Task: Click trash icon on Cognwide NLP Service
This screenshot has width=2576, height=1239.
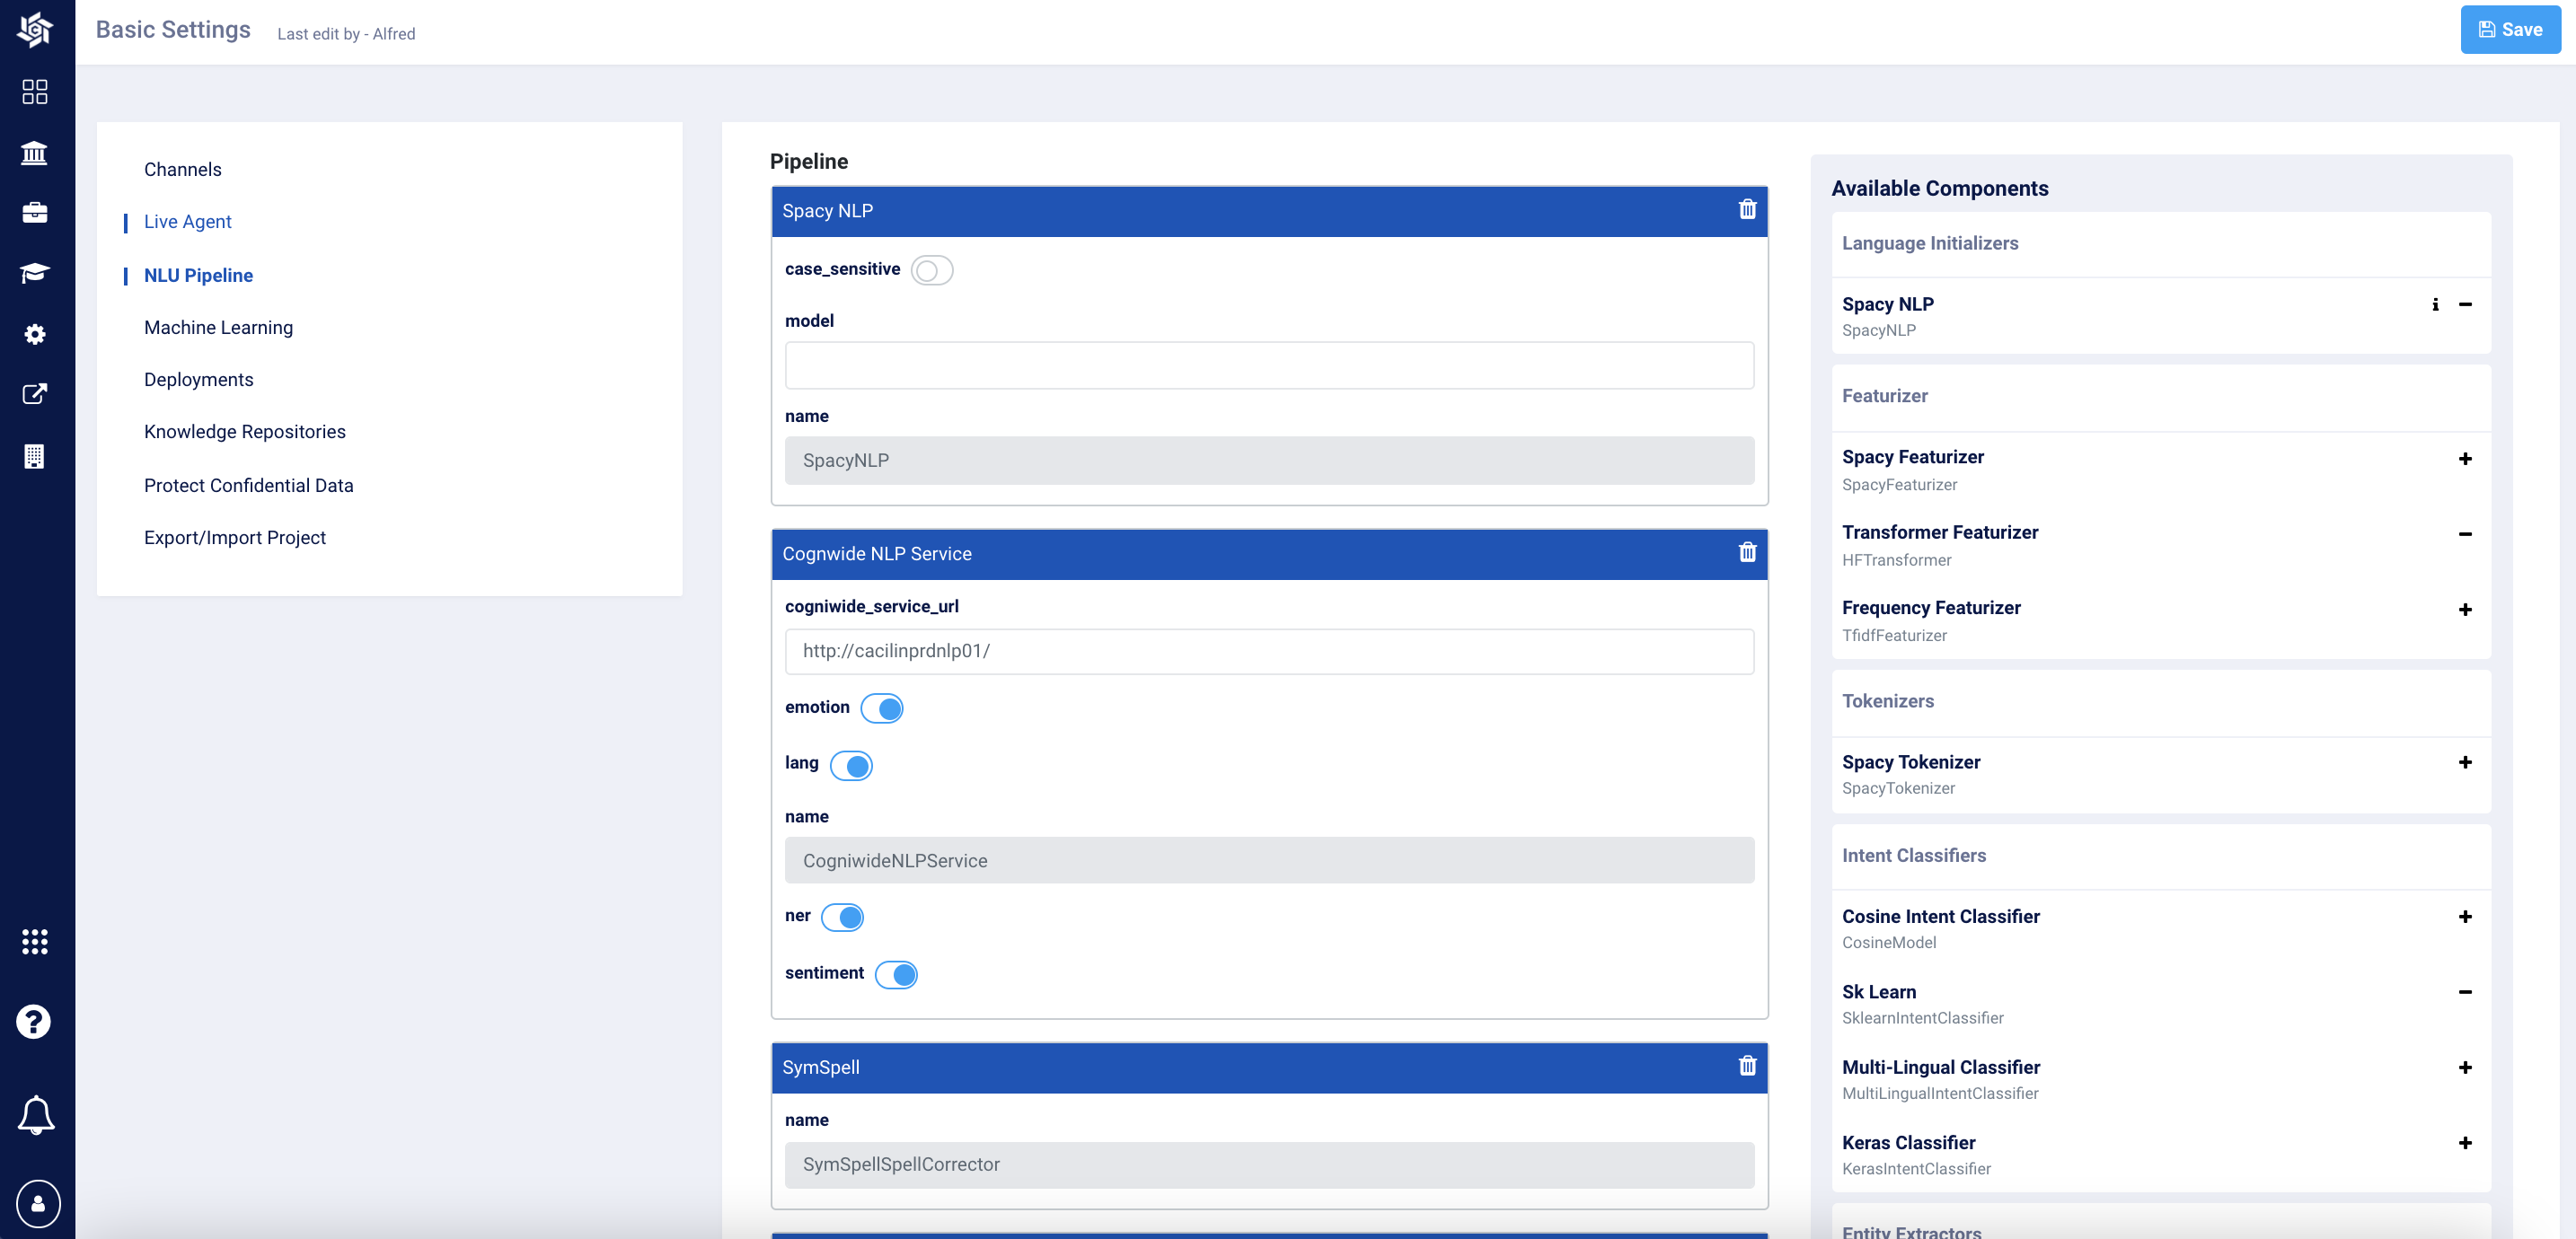Action: 1746,553
